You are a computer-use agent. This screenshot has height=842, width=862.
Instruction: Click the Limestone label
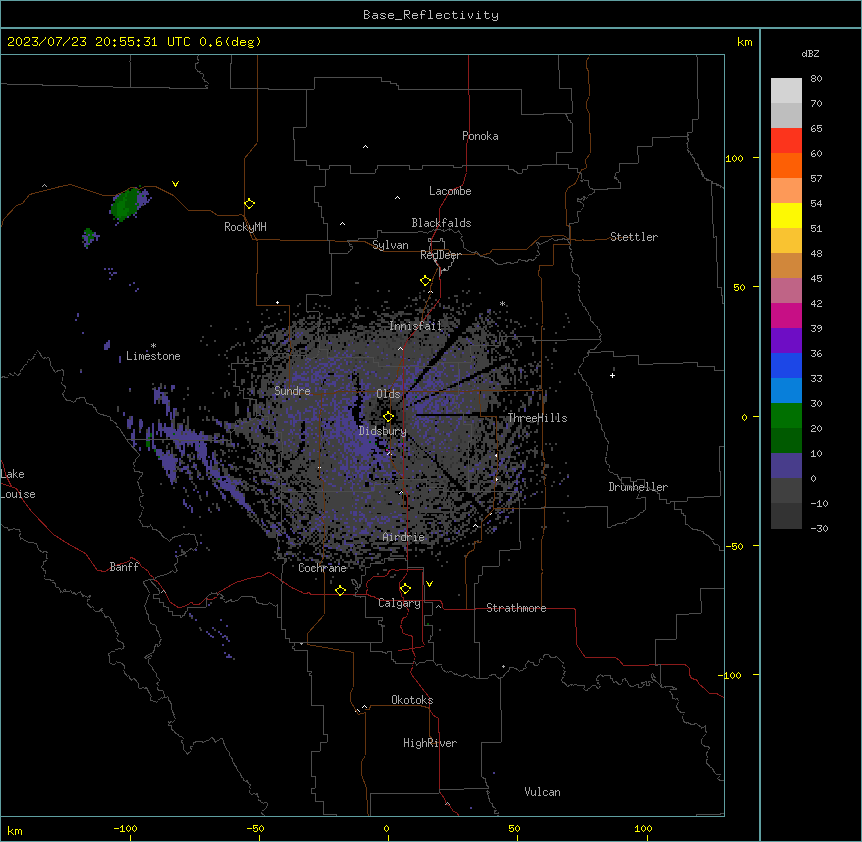(153, 356)
